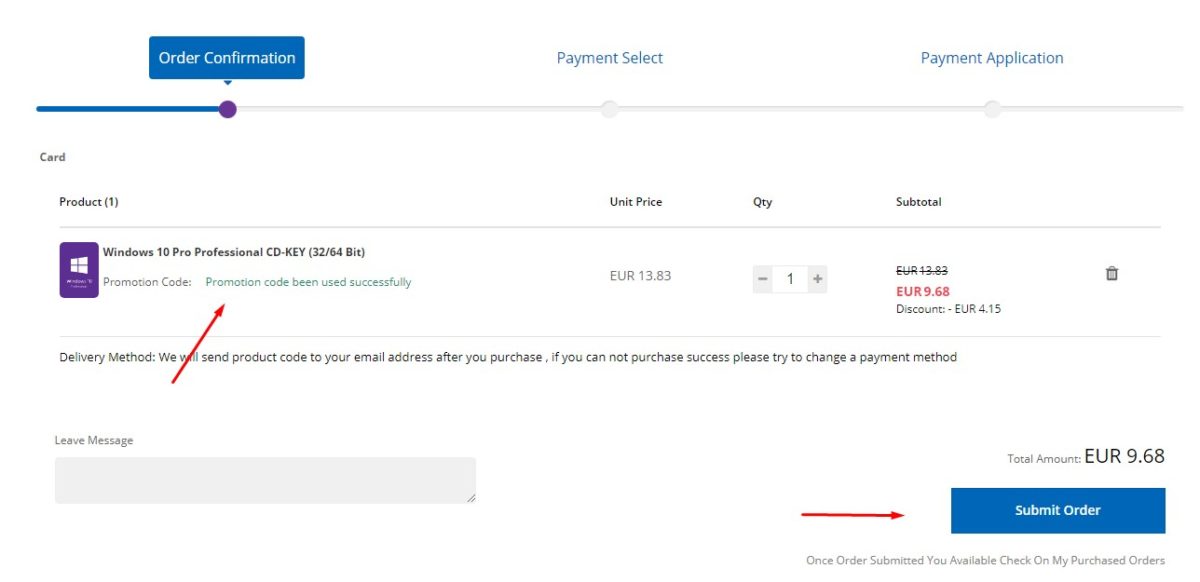The height and width of the screenshot is (582, 1200).
Task: Select the Order Confirmation step tab
Action: (x=227, y=58)
